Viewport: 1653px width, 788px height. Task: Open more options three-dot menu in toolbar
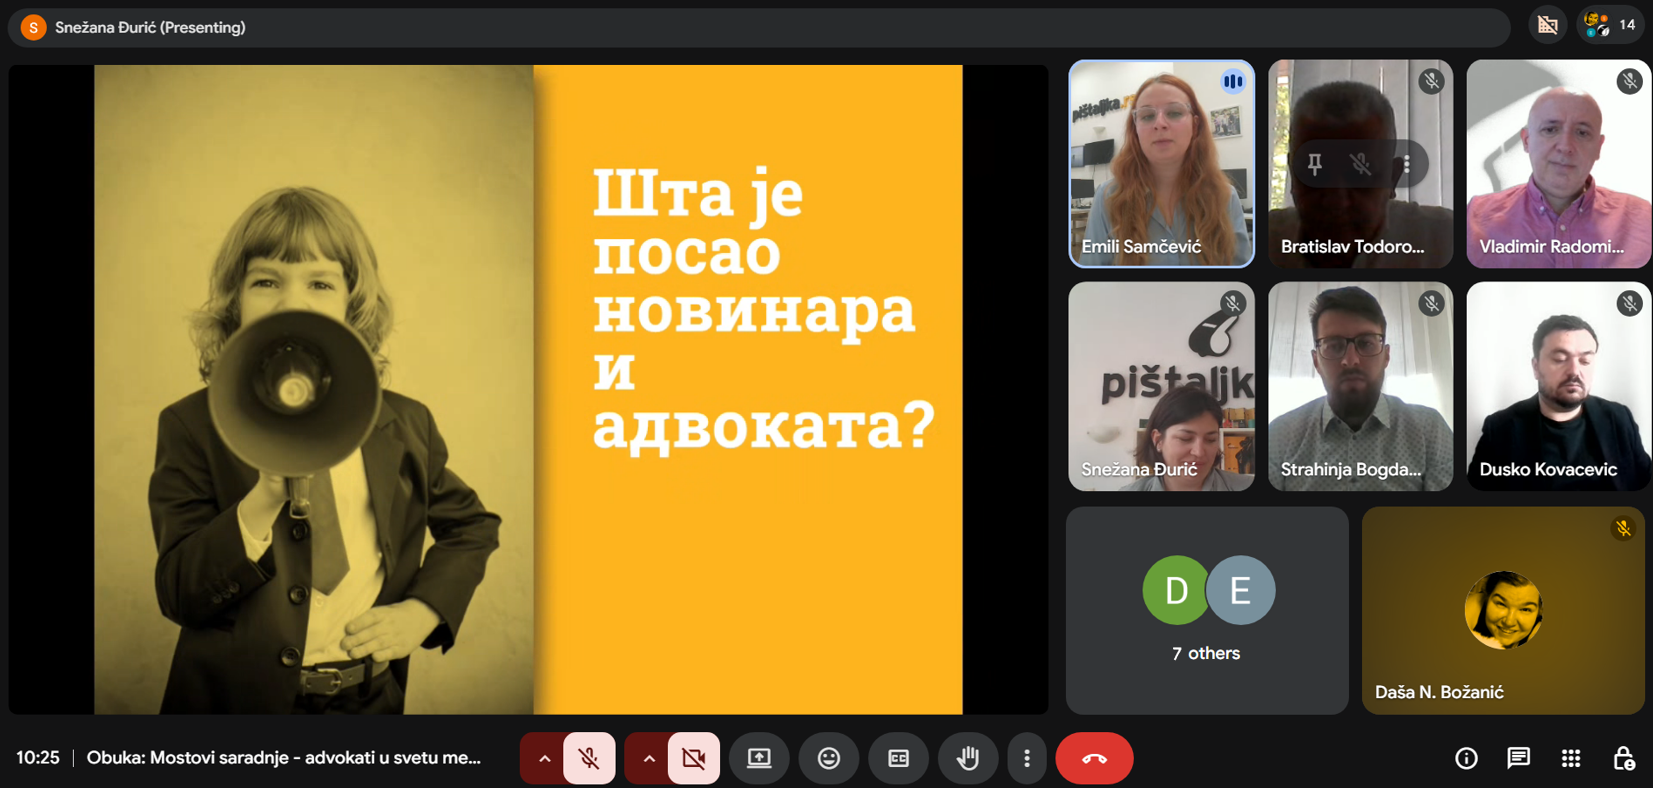click(x=1026, y=758)
